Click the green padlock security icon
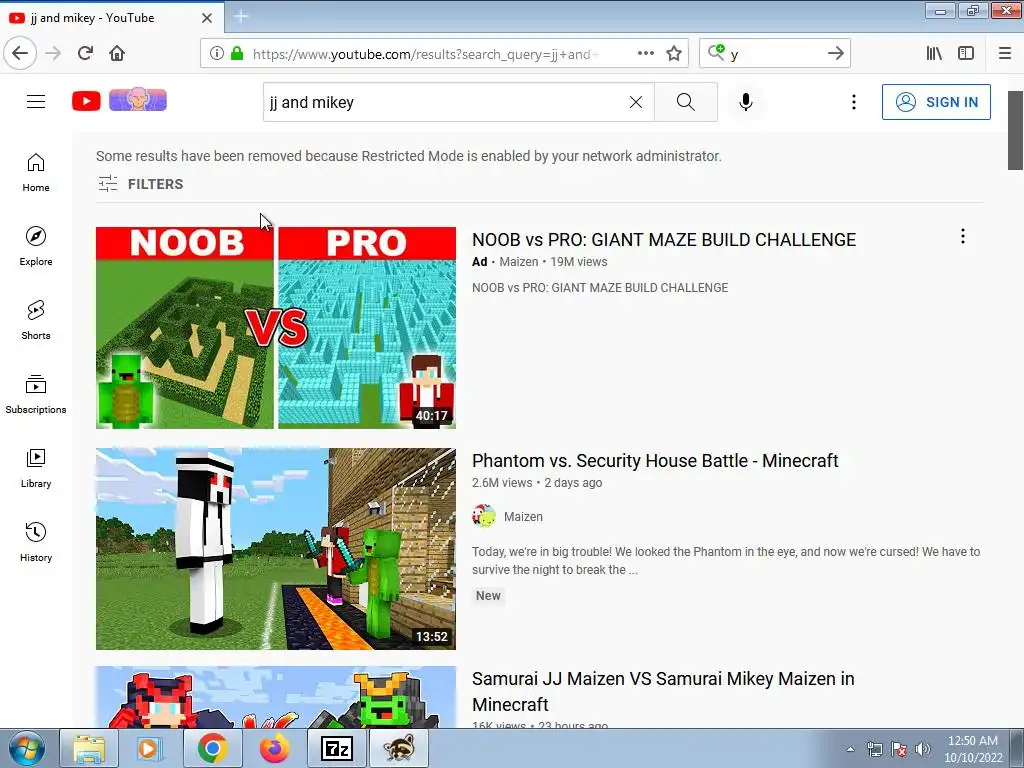This screenshot has width=1024, height=768. (x=237, y=54)
